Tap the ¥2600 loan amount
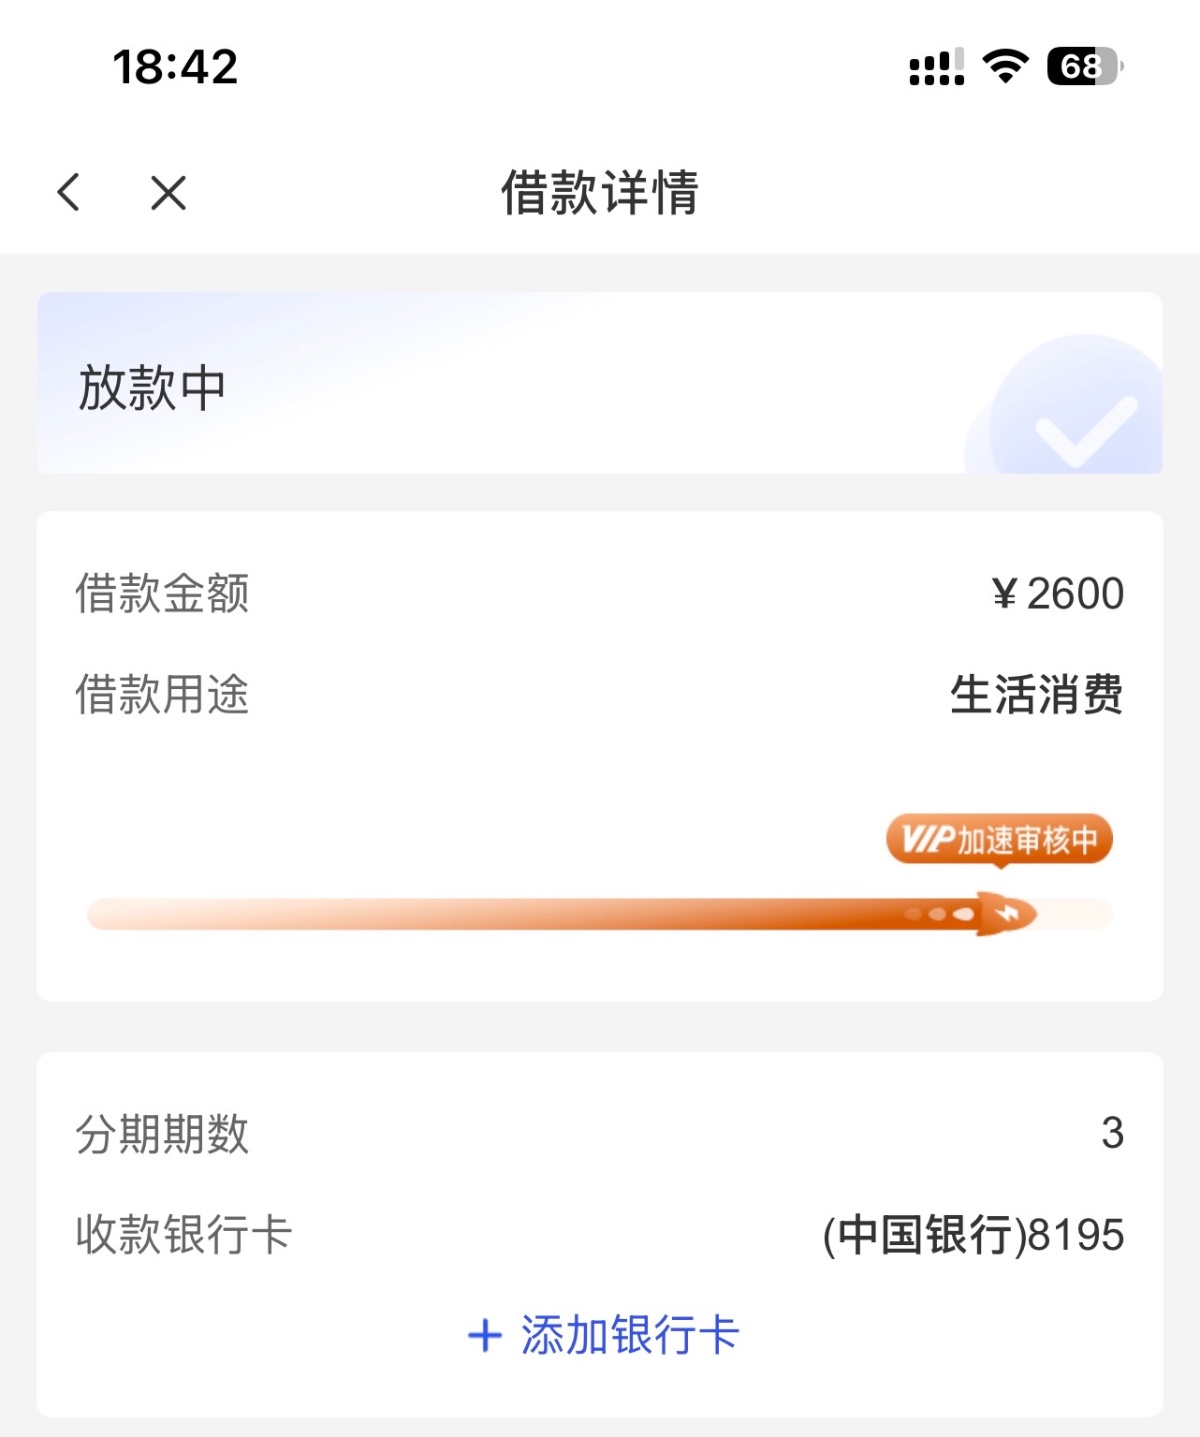 pos(1058,594)
